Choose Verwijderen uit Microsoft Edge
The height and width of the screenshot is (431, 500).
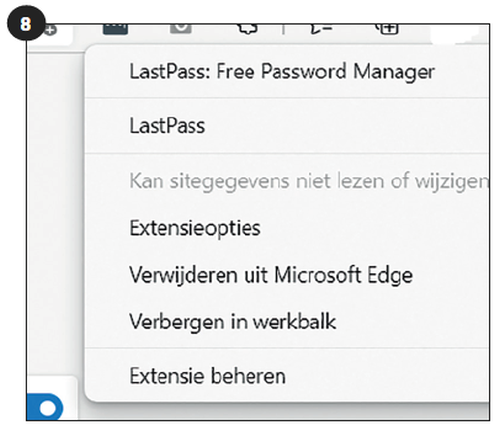(271, 275)
